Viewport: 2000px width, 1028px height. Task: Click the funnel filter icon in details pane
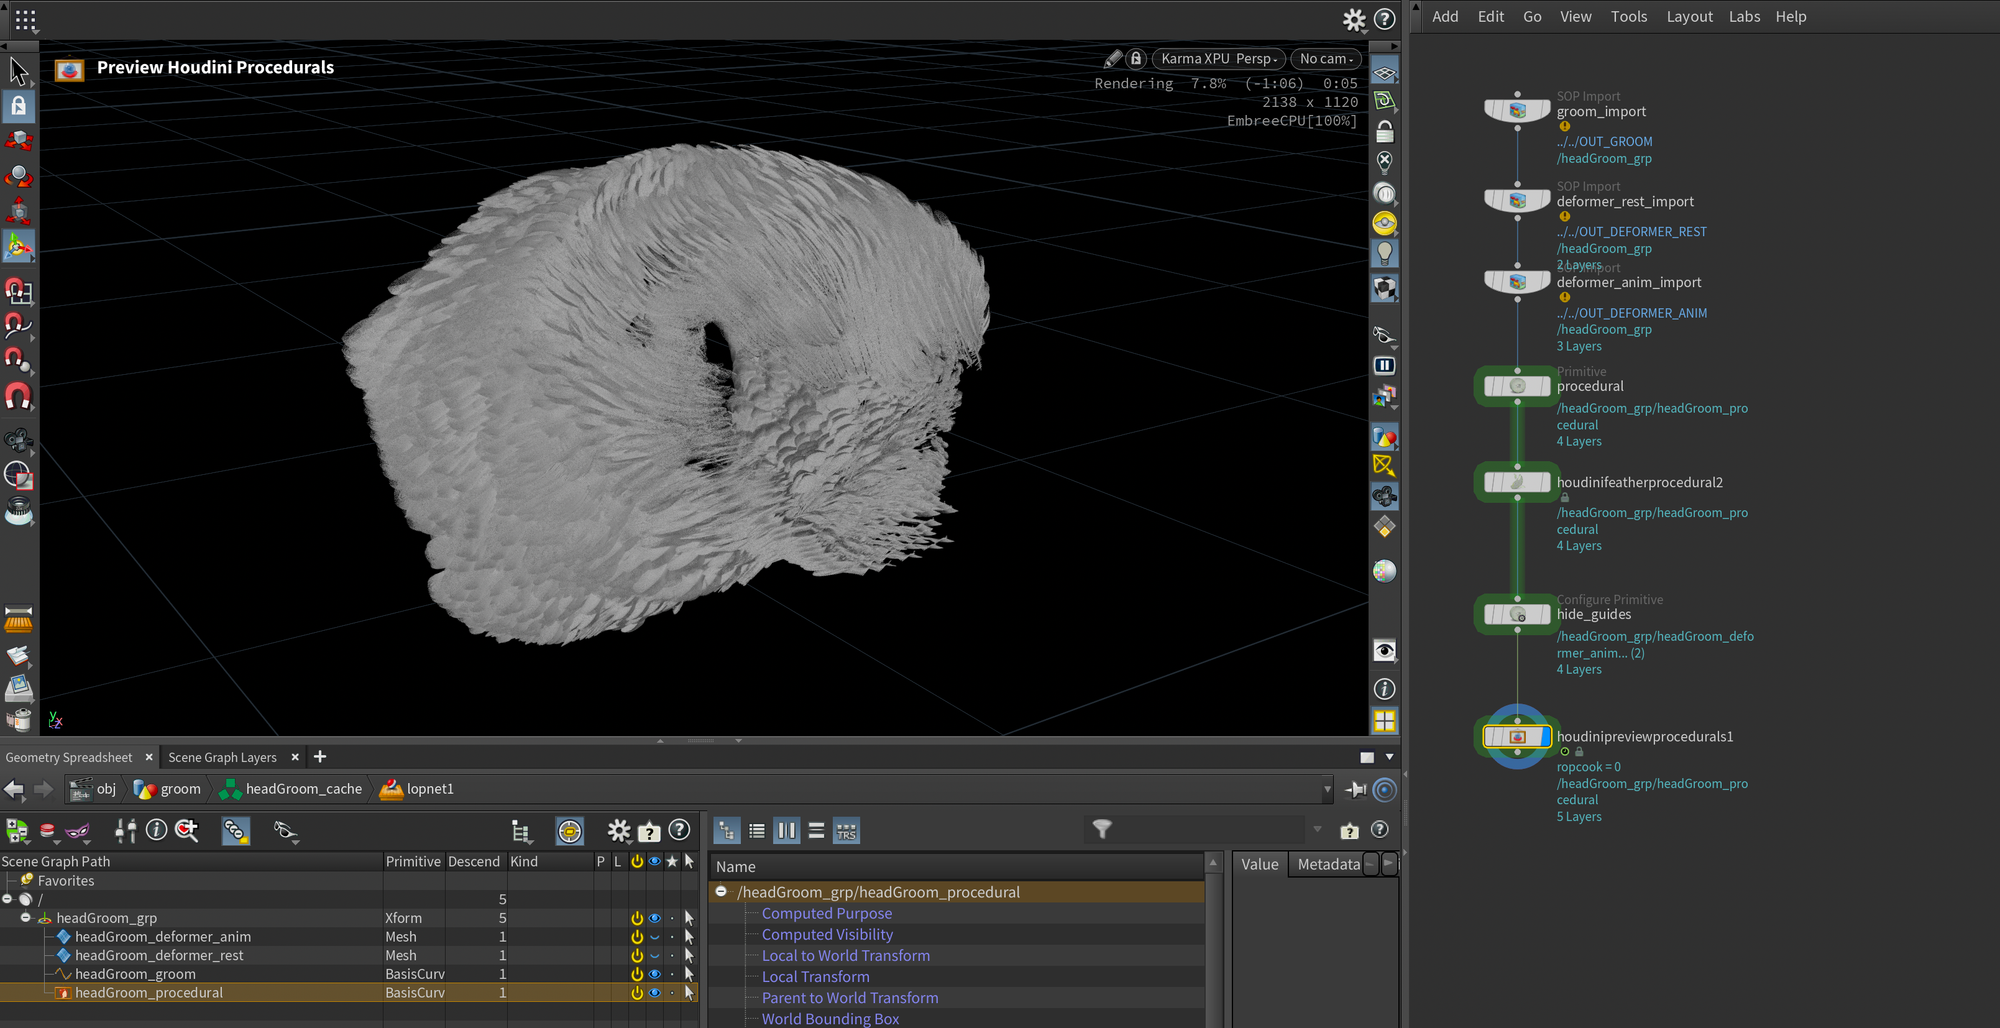pyautogui.click(x=1101, y=830)
